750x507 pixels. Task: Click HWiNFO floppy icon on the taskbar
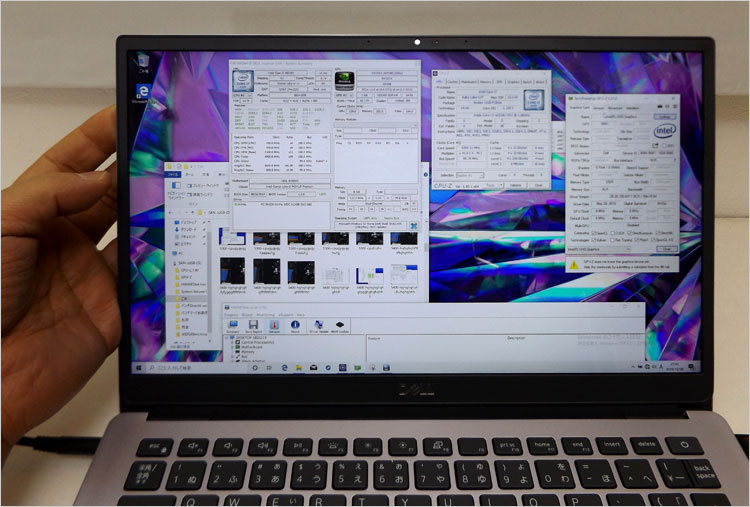click(386, 368)
